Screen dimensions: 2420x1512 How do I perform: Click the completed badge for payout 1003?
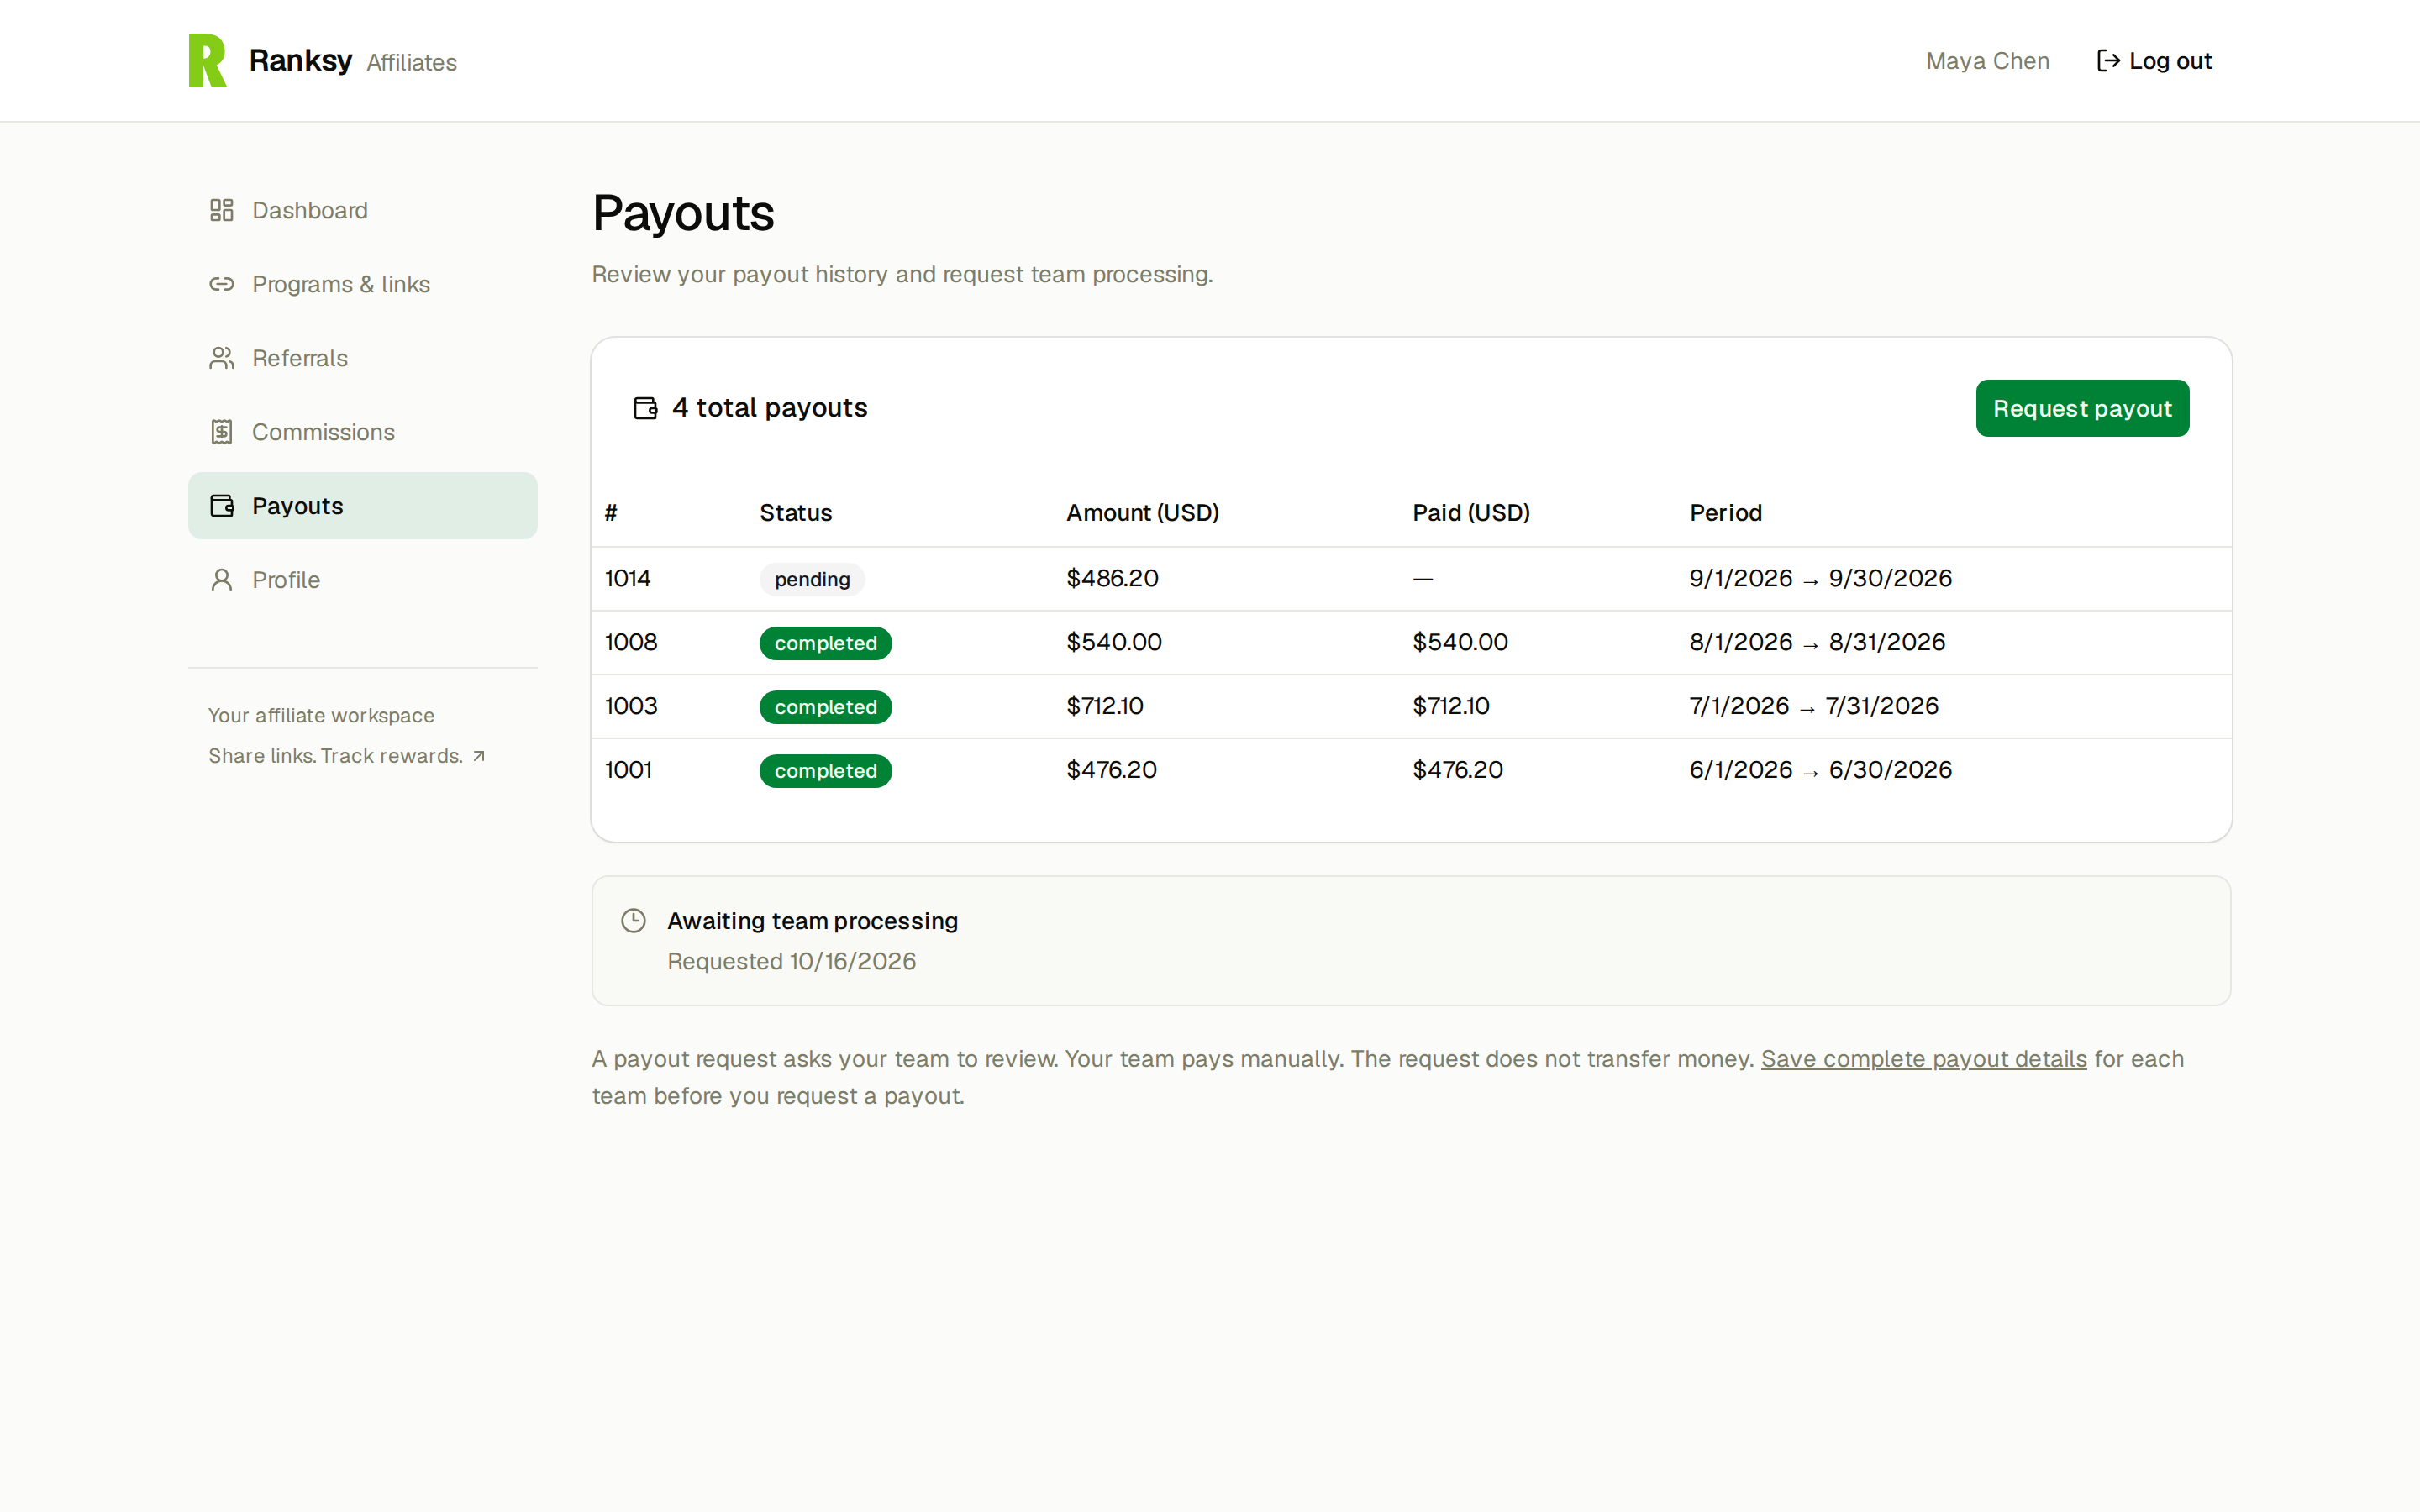pyautogui.click(x=825, y=707)
